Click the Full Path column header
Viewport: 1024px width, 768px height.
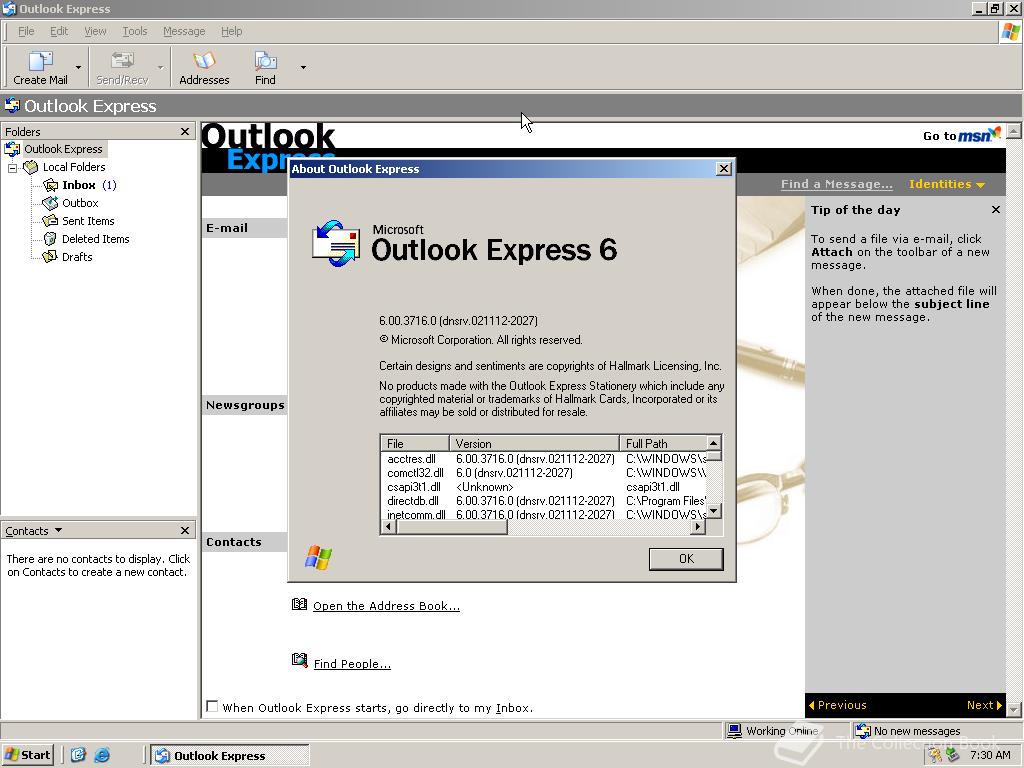click(x=663, y=443)
